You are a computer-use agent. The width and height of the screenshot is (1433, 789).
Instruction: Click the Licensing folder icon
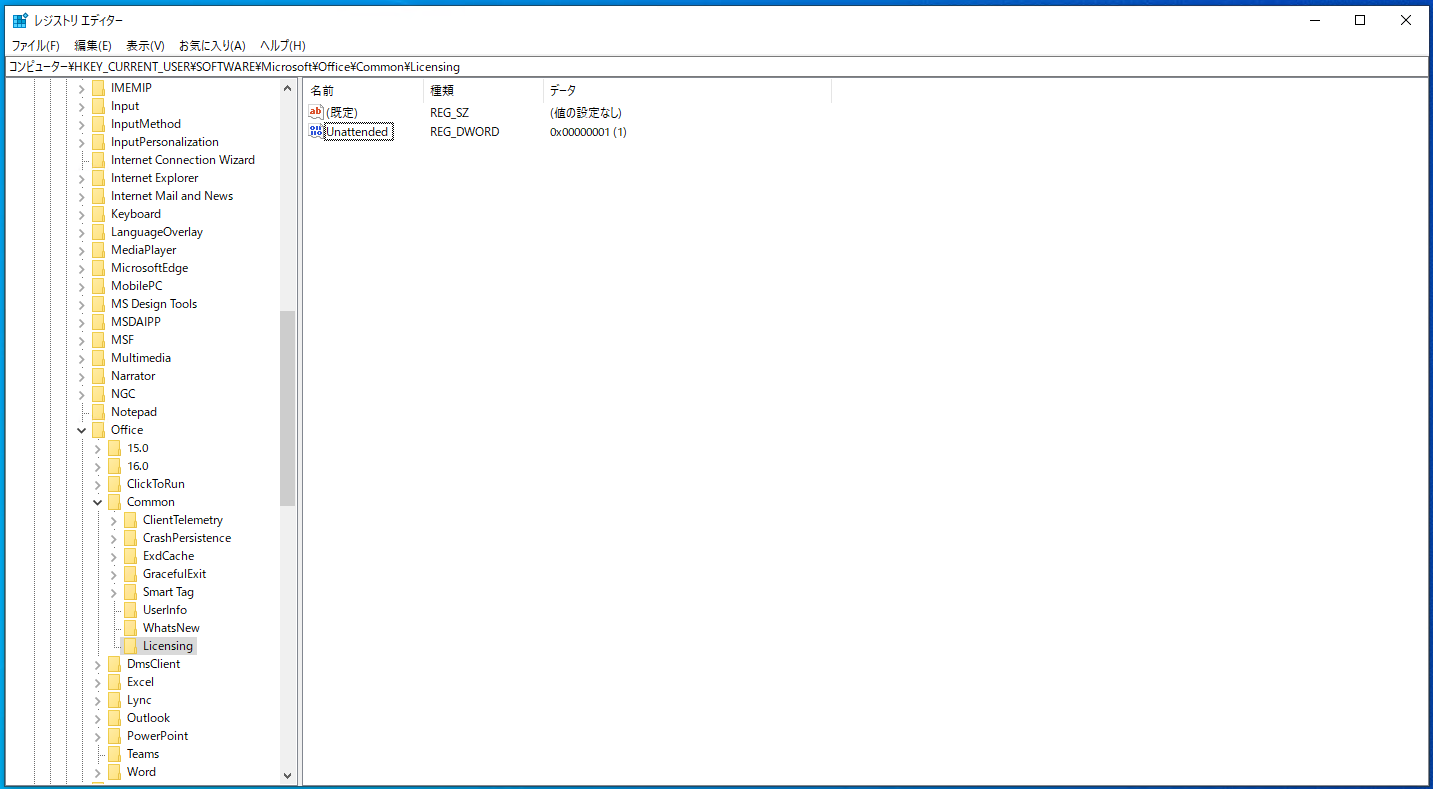131,646
